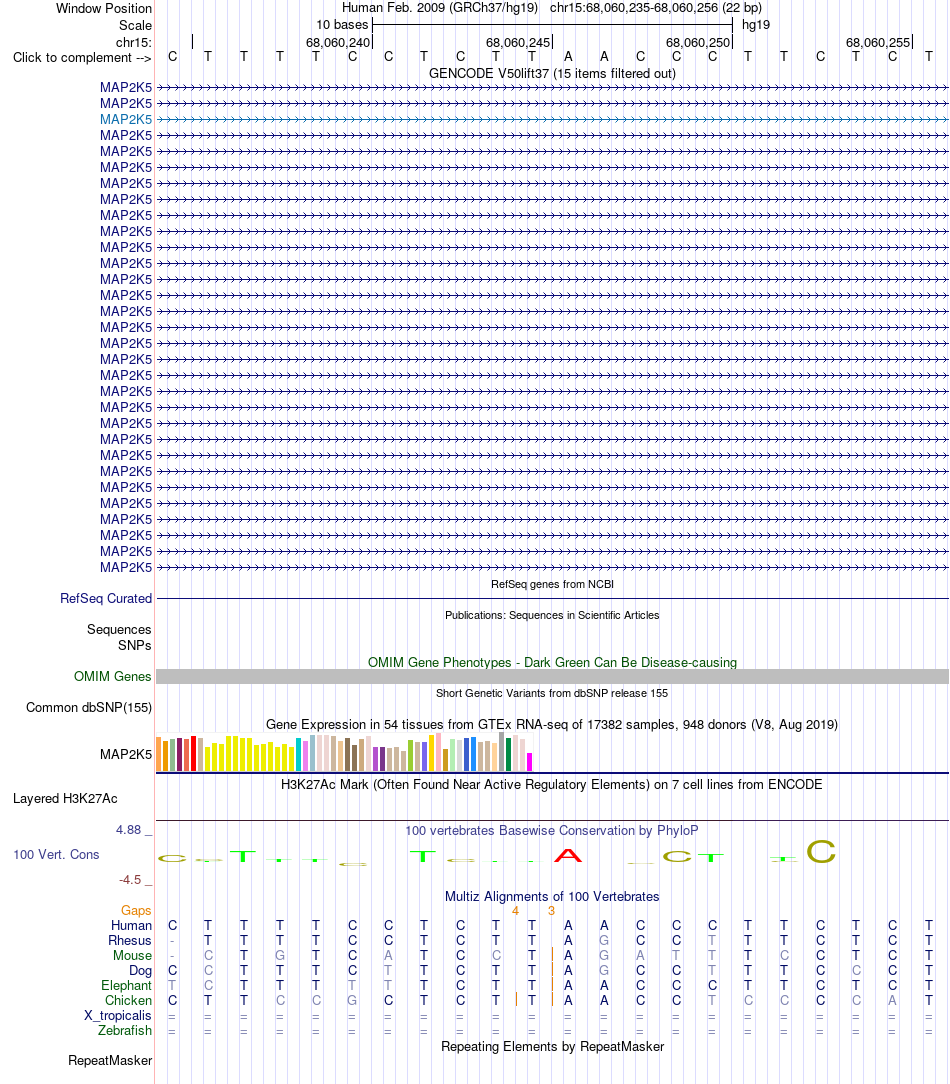Click the magenta last bar in GTEx chart
Image resolution: width=950 pixels, height=1084 pixels.
530,762
